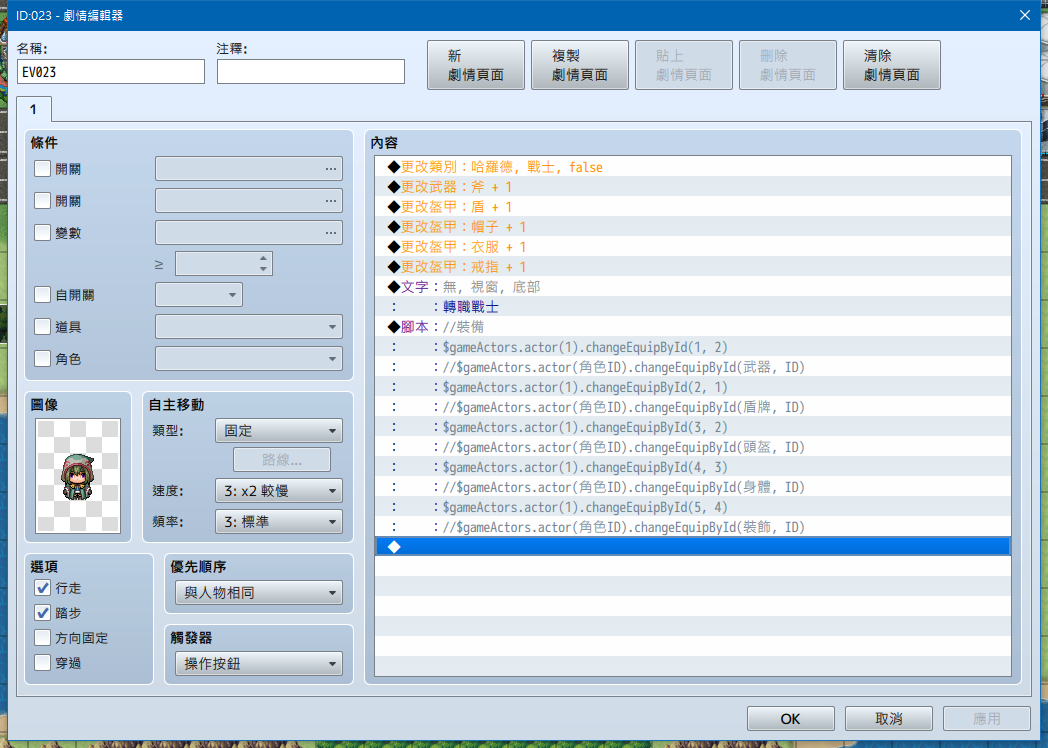The image size is (1048, 748).
Task: Open the 角色 condition dropdown
Action: tap(249, 359)
